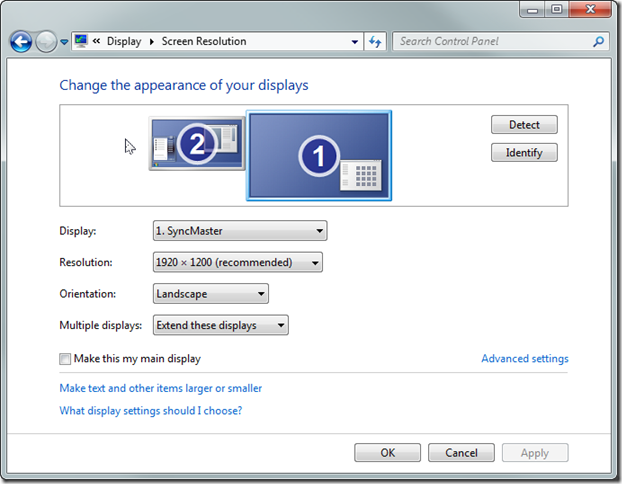The height and width of the screenshot is (484, 622).
Task: Open the recent pages dropdown arrow
Action: [65, 42]
